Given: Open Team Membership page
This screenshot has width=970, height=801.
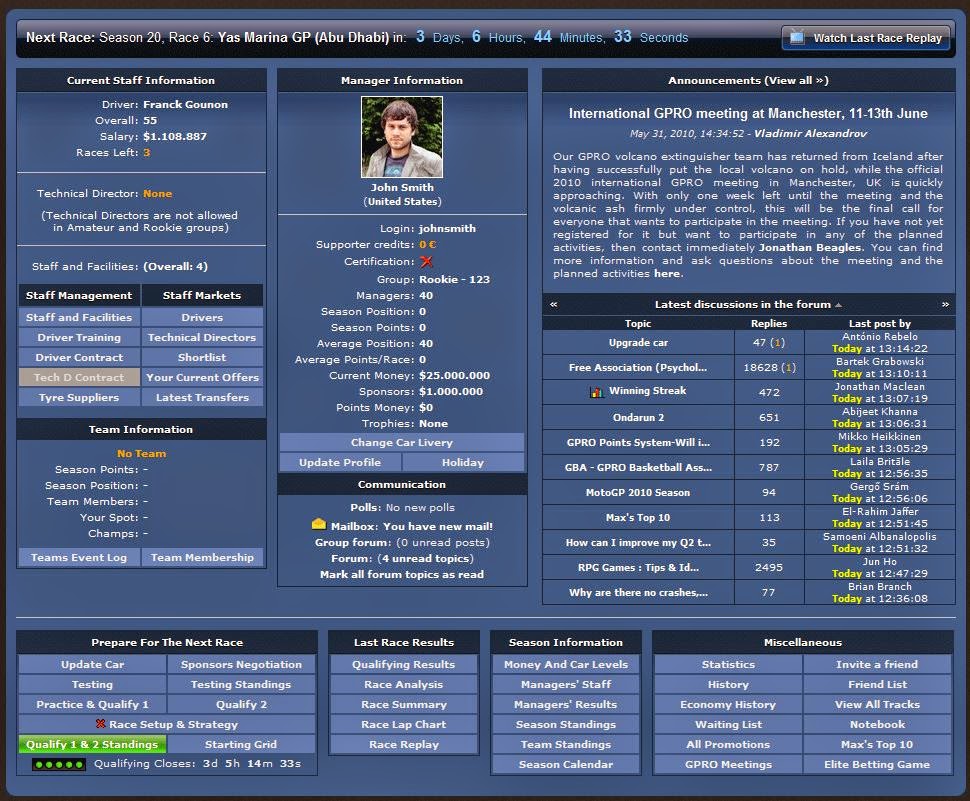Looking at the screenshot, I should coord(202,557).
